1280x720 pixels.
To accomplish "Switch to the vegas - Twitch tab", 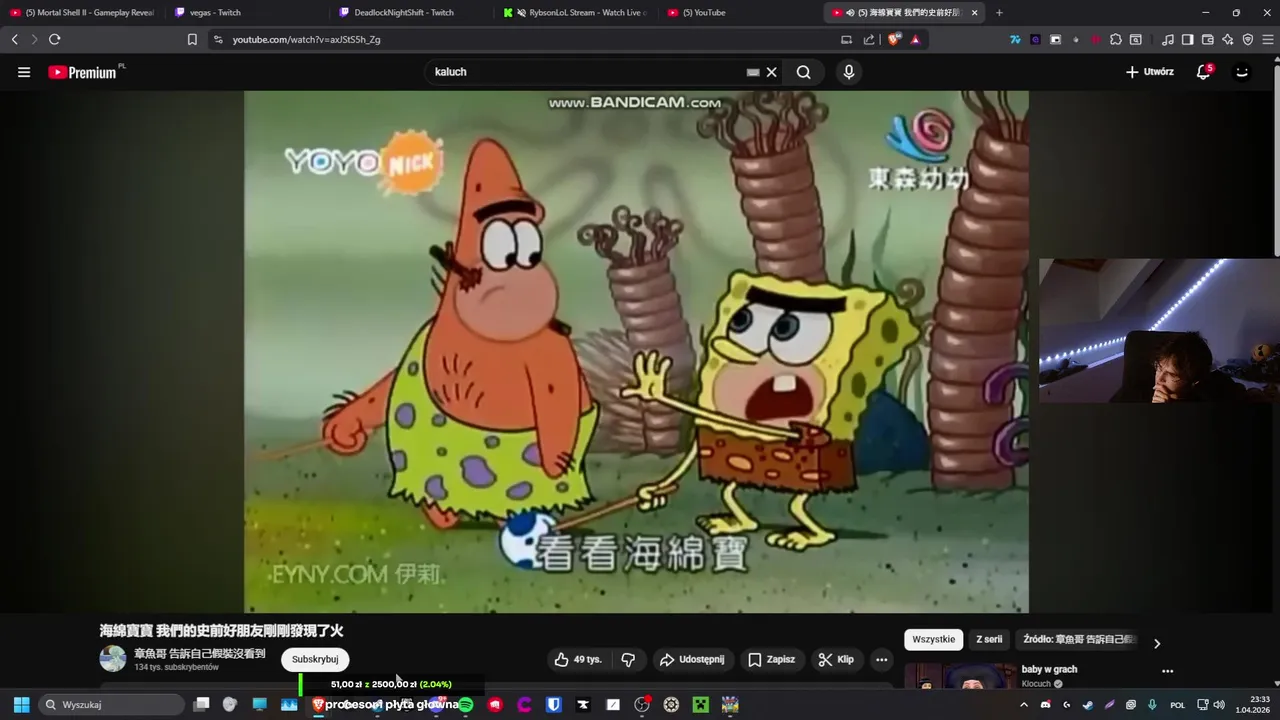I will [x=245, y=13].
